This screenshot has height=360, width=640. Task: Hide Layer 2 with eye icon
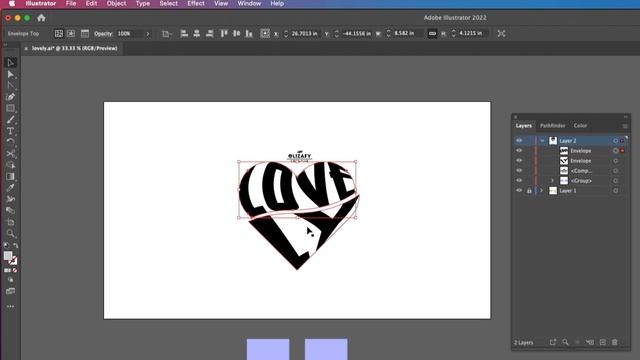[x=519, y=140]
